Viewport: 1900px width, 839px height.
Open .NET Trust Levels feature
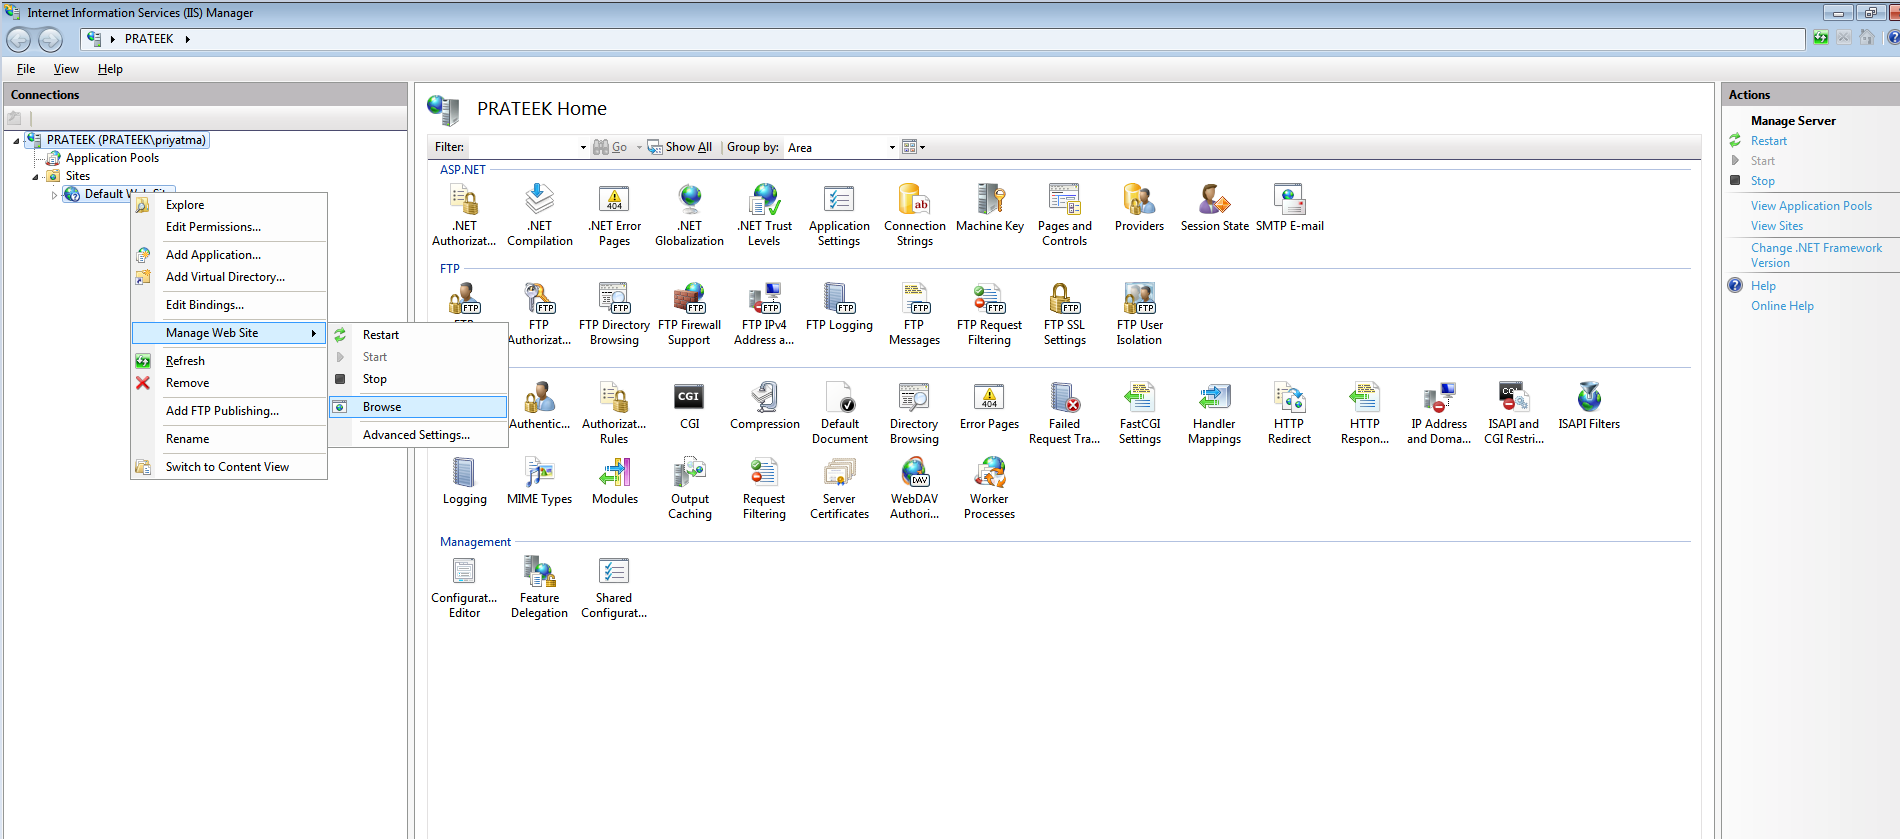point(765,215)
